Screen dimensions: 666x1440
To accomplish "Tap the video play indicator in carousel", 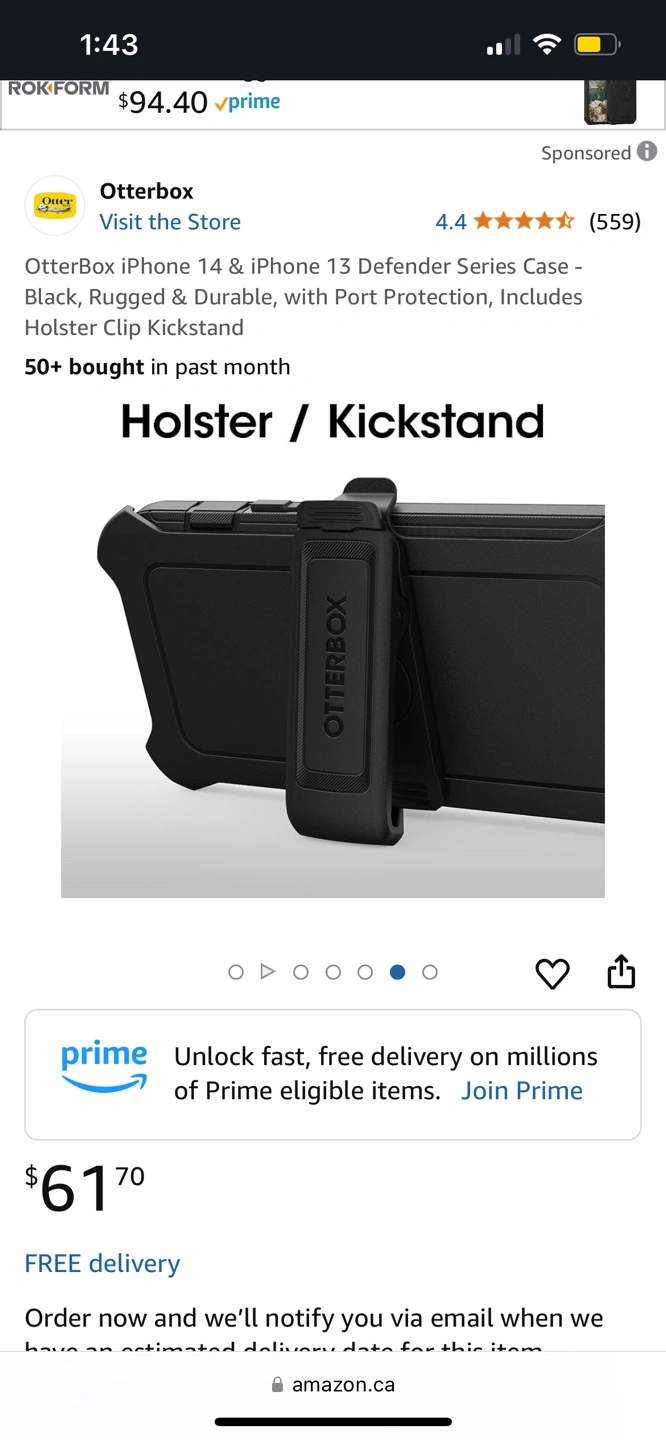I will click(267, 971).
